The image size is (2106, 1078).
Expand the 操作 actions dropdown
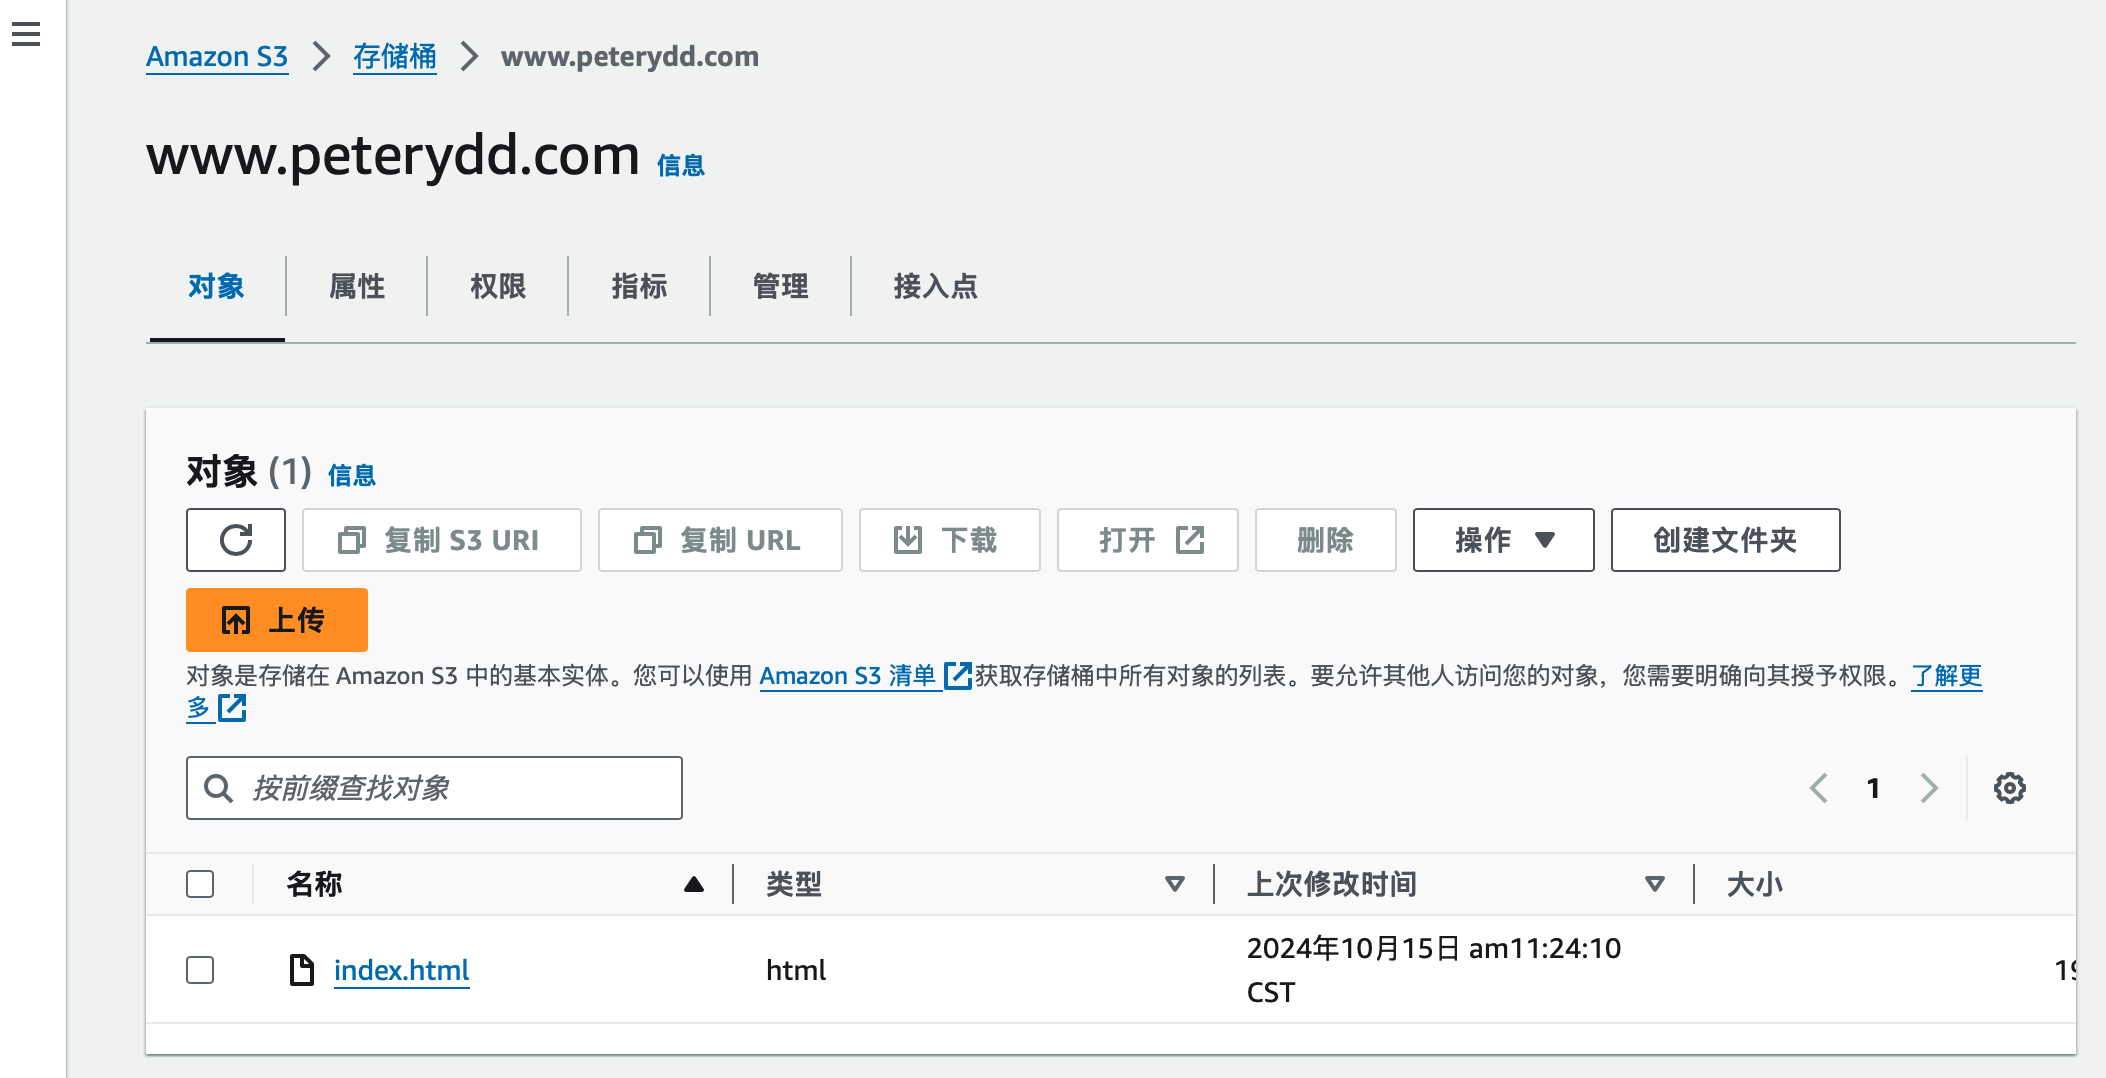coord(1503,540)
